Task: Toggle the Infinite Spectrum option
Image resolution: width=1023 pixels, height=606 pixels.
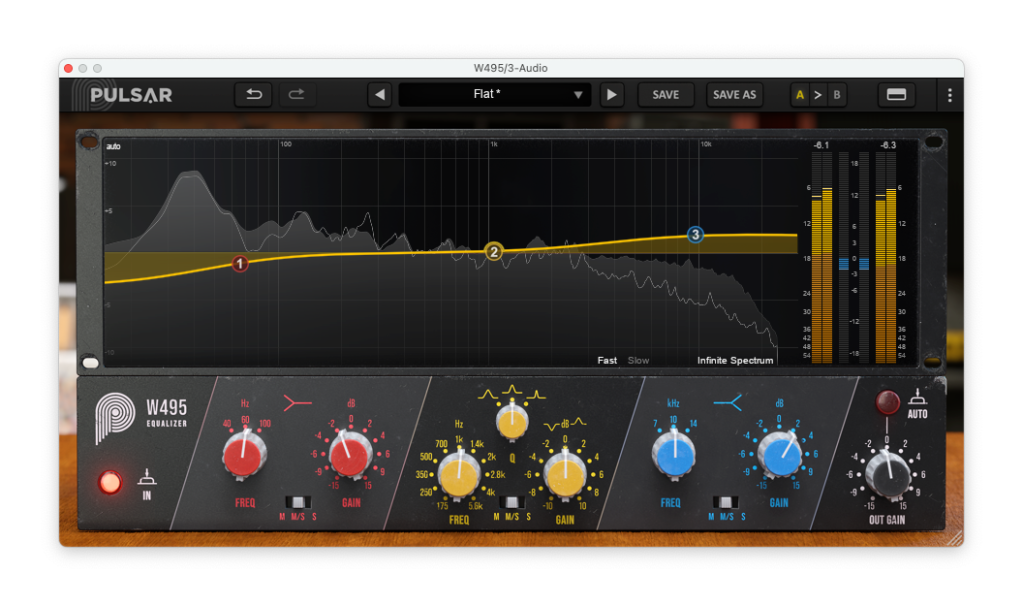Action: [x=735, y=360]
